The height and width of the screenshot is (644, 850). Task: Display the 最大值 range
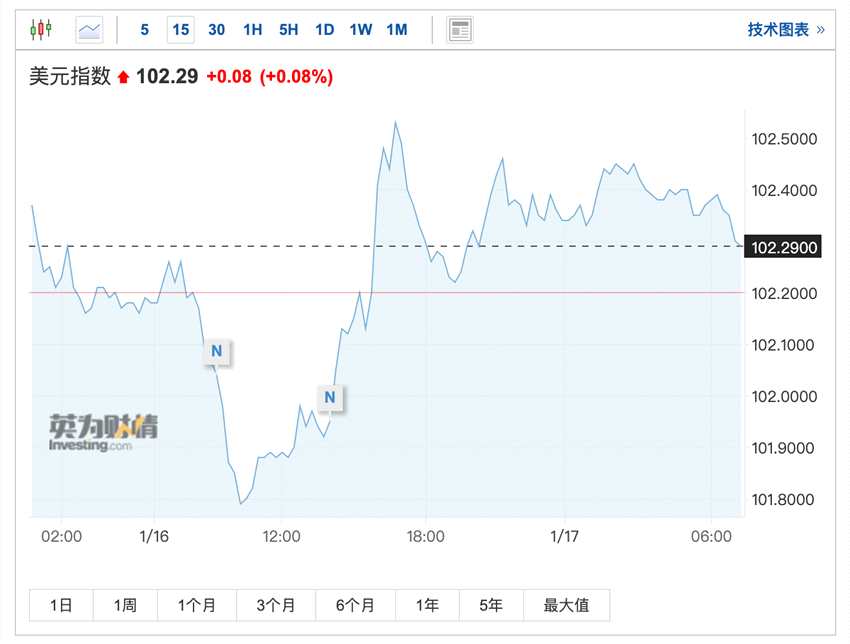point(566,605)
